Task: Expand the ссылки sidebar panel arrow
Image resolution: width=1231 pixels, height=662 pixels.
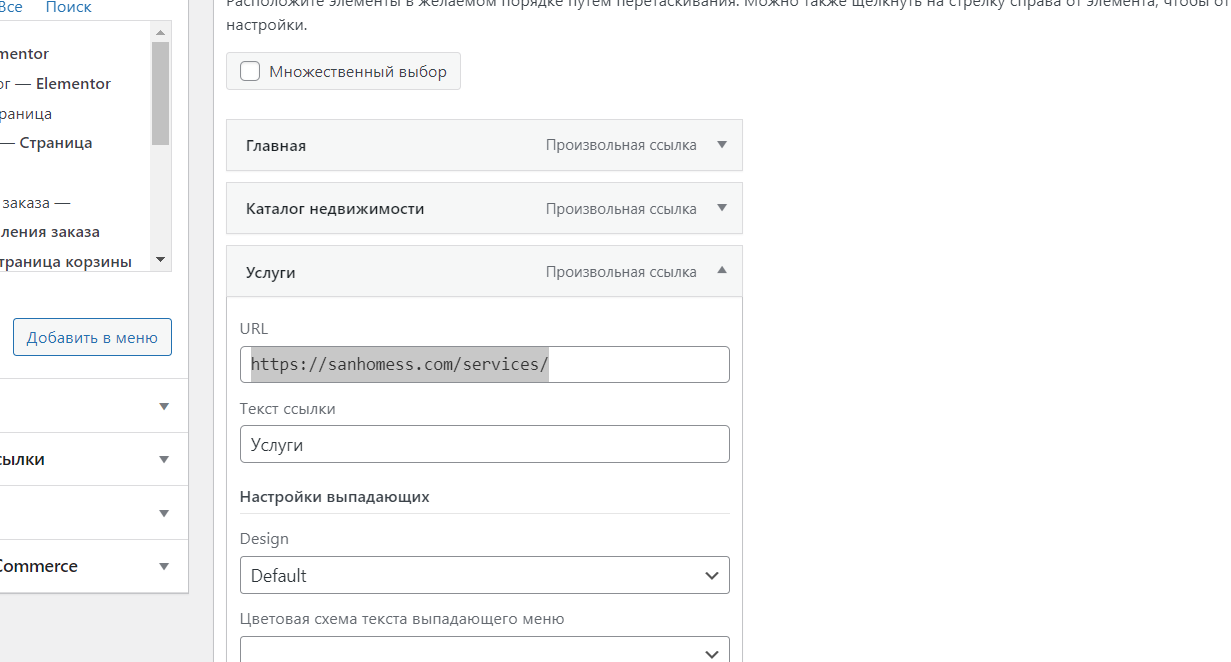Action: (164, 460)
